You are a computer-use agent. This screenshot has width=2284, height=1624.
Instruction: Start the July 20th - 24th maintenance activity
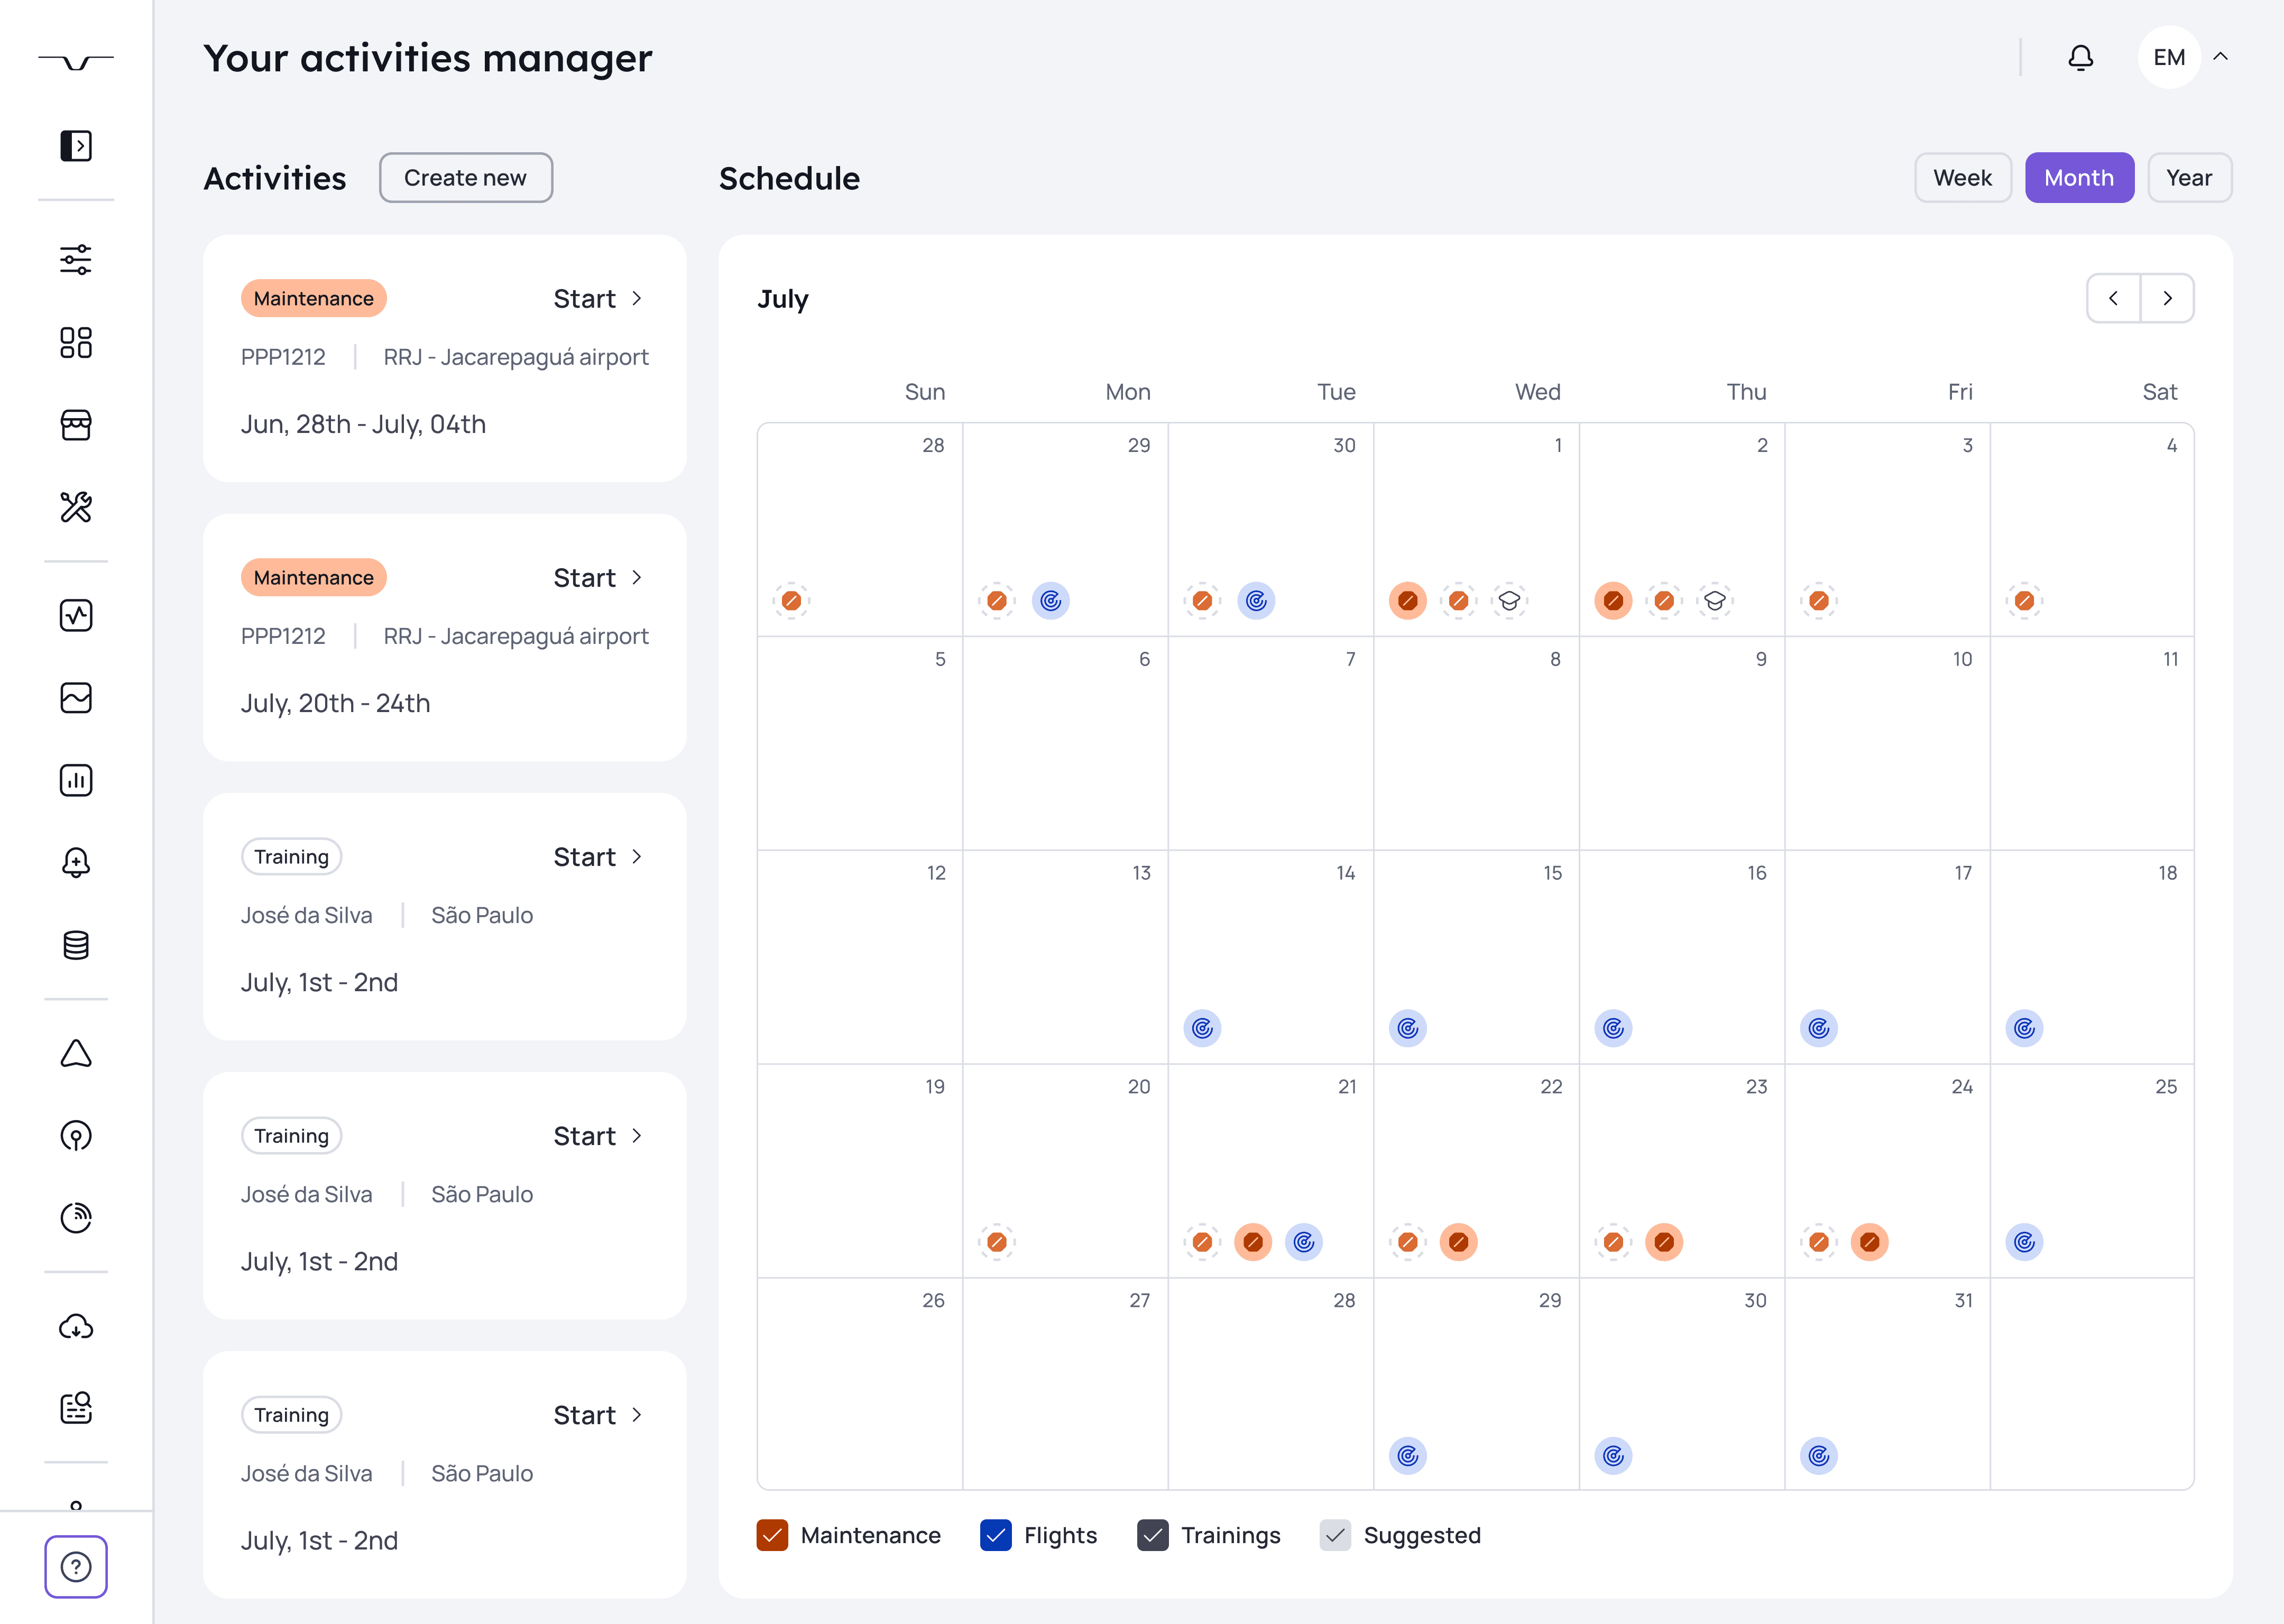click(x=598, y=578)
